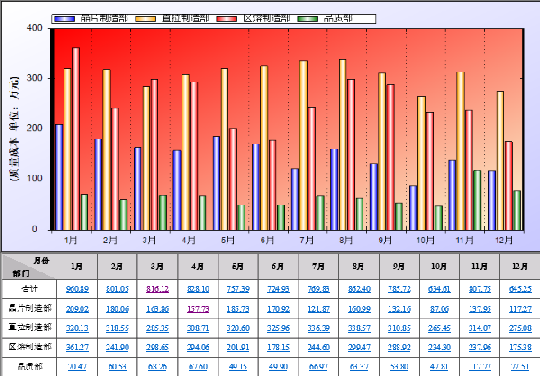Open the 合计 total link 769.85 for 7月

[319, 289]
